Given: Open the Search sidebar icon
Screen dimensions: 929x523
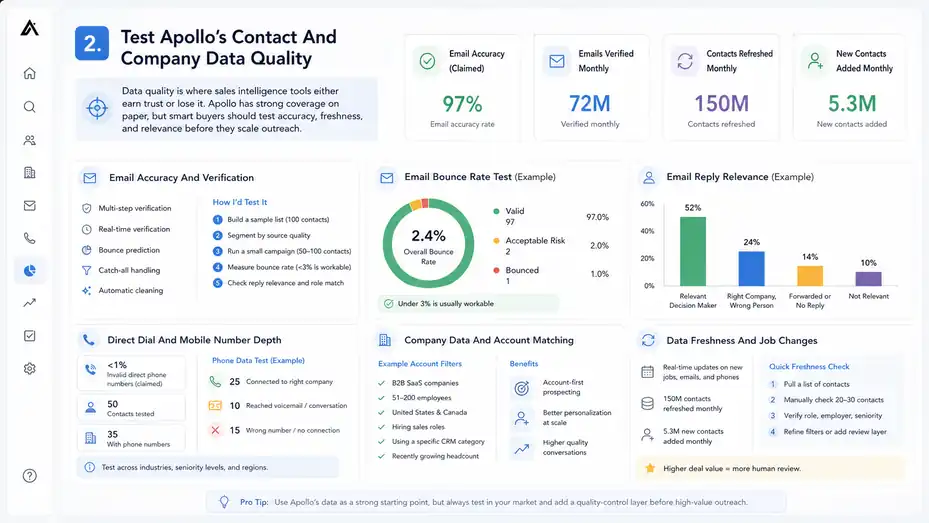Looking at the screenshot, I should 30,107.
